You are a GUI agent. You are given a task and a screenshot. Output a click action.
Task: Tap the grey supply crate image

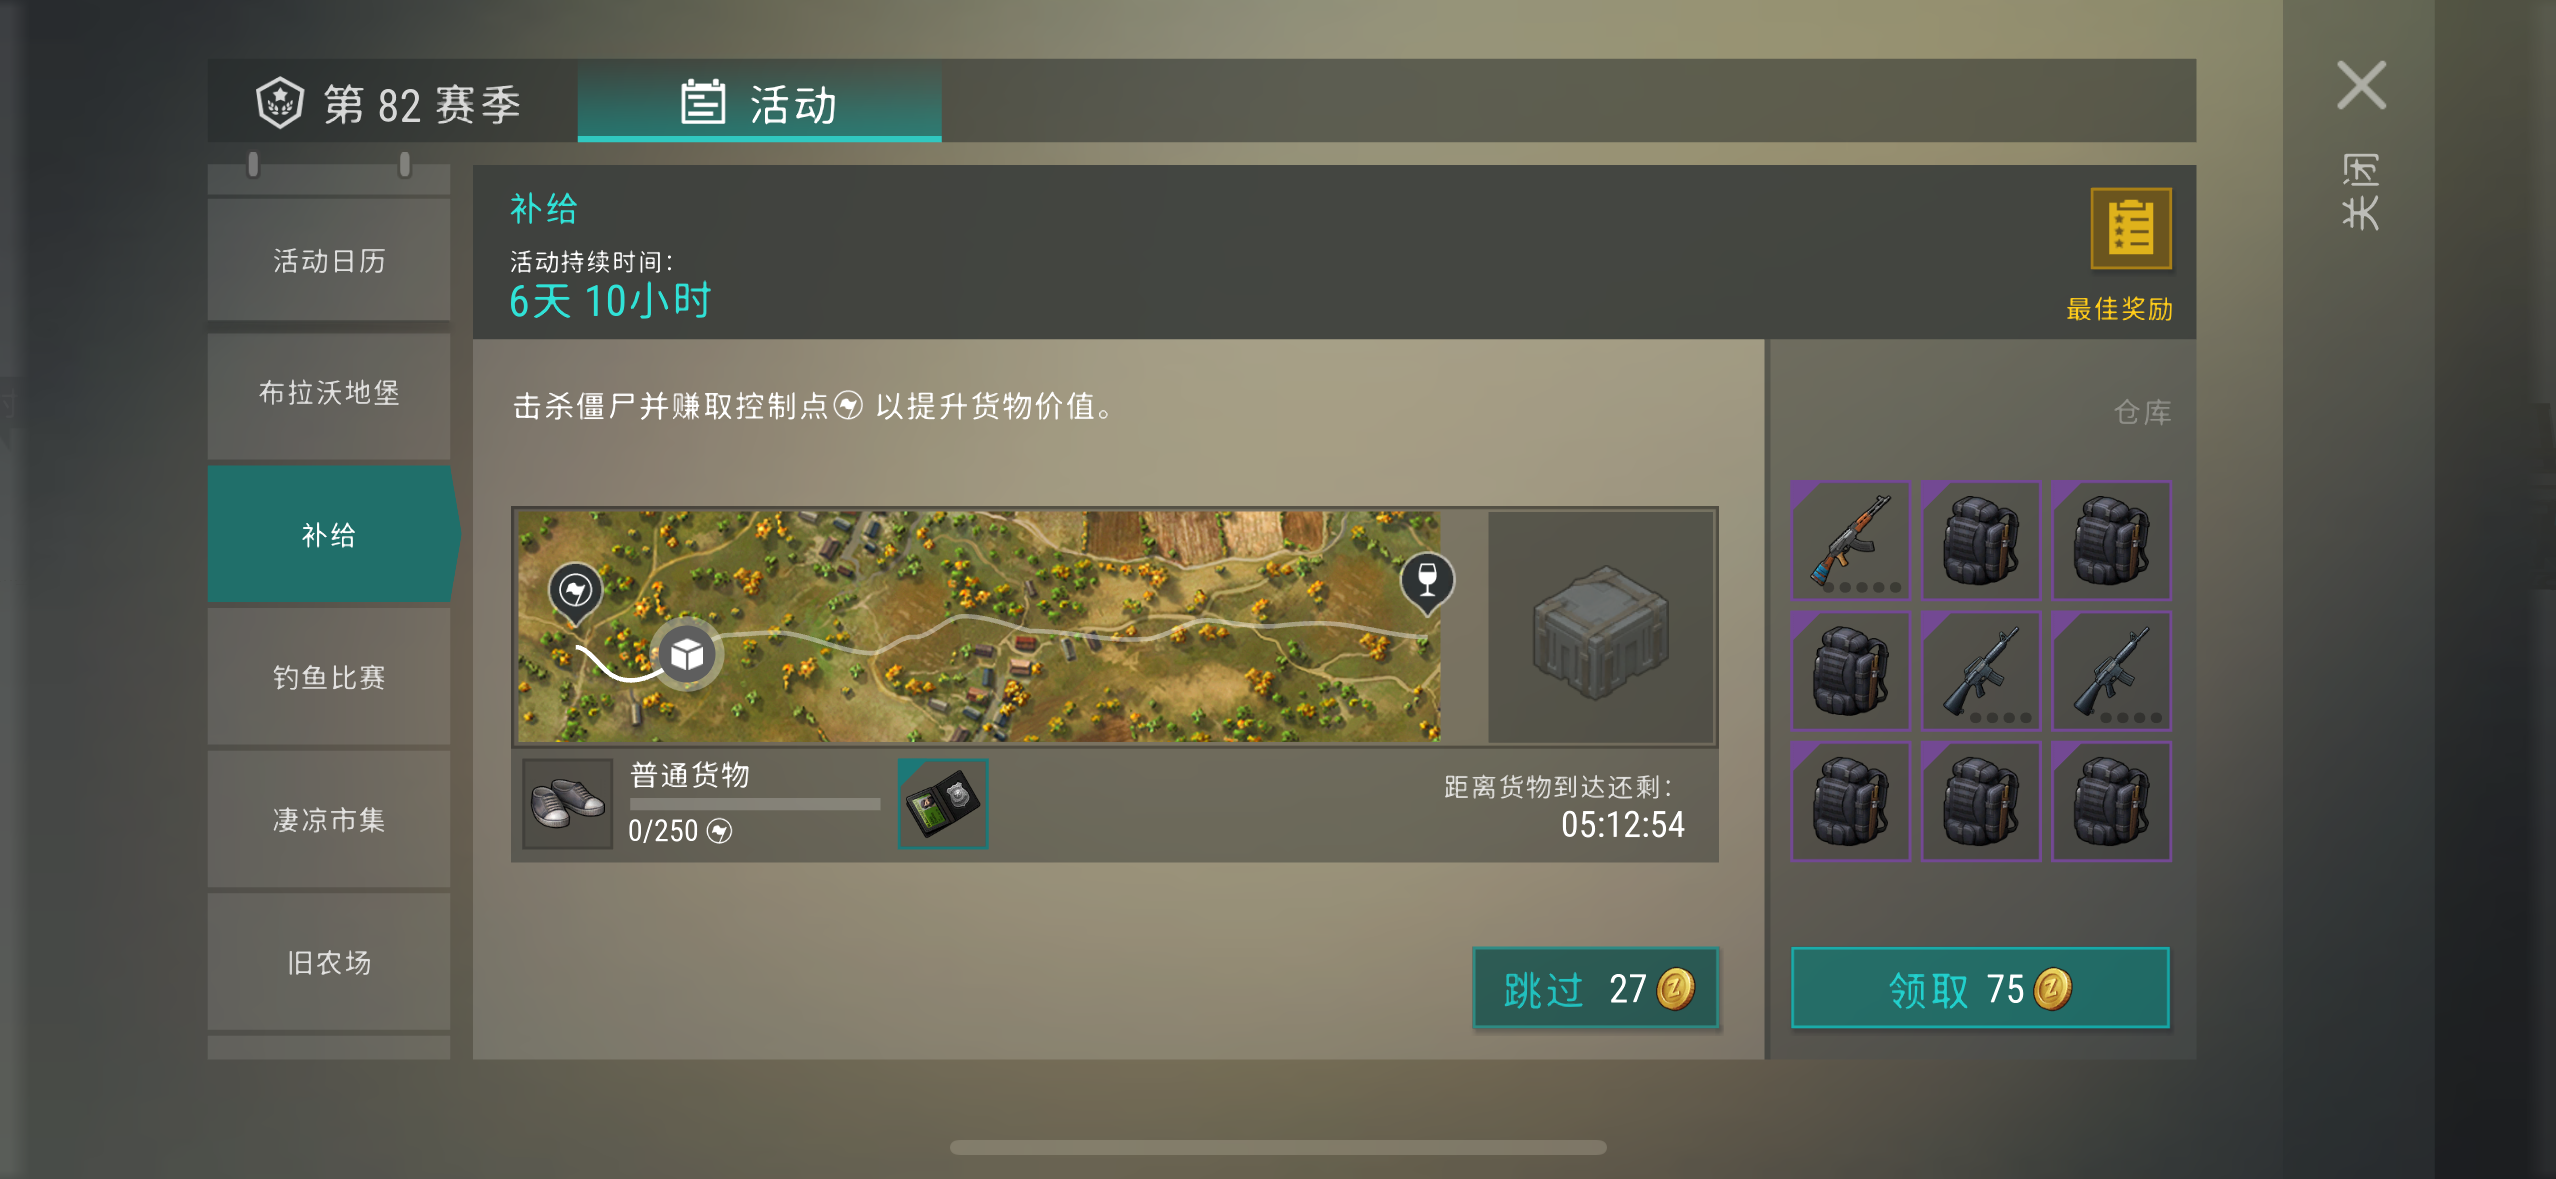pos(1600,629)
